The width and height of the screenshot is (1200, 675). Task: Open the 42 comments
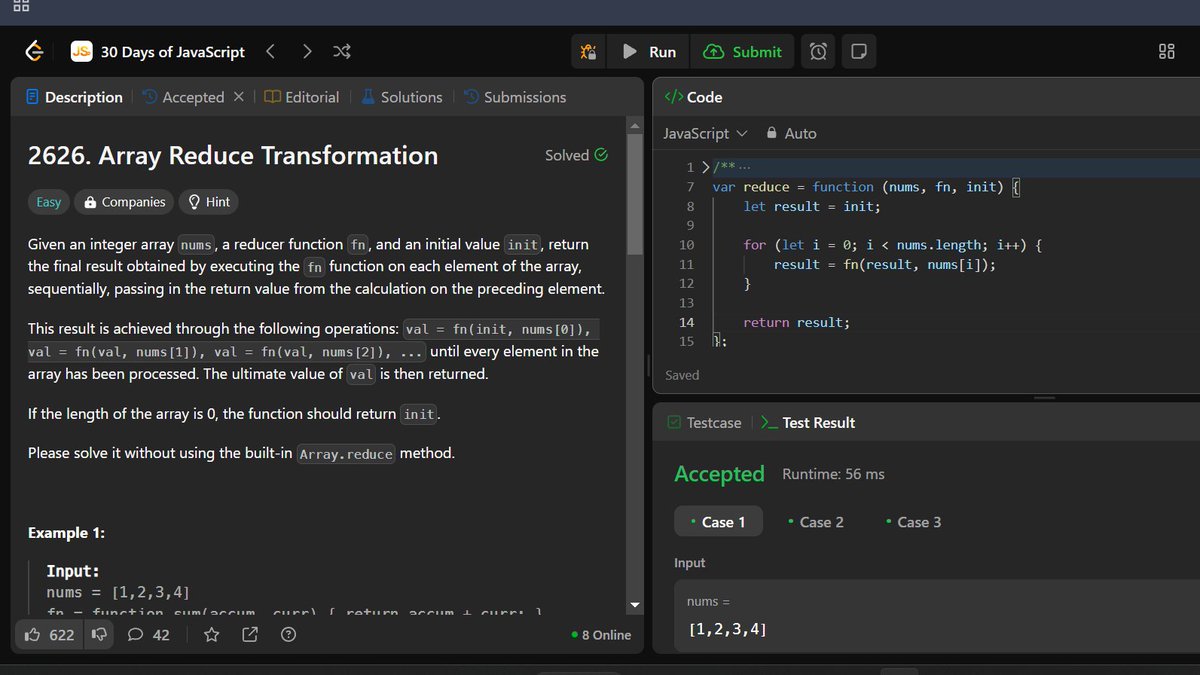149,635
